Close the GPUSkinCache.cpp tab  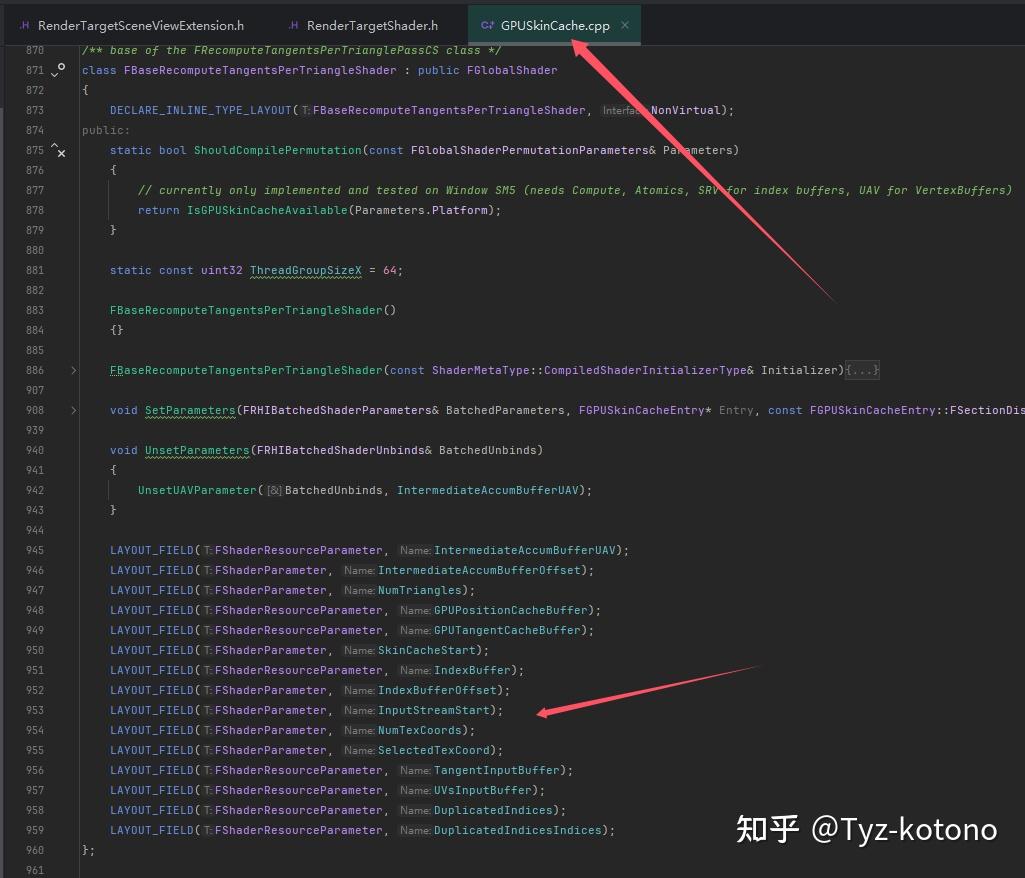(x=625, y=24)
